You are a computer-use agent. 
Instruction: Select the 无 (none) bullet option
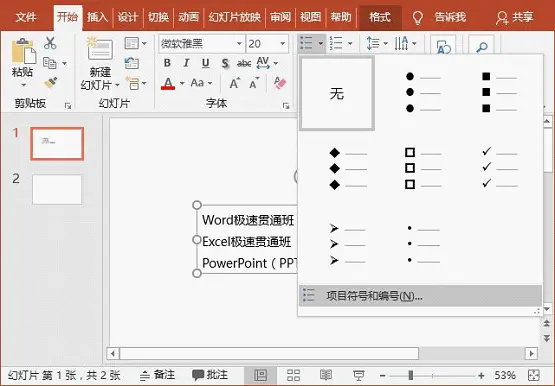click(x=337, y=93)
